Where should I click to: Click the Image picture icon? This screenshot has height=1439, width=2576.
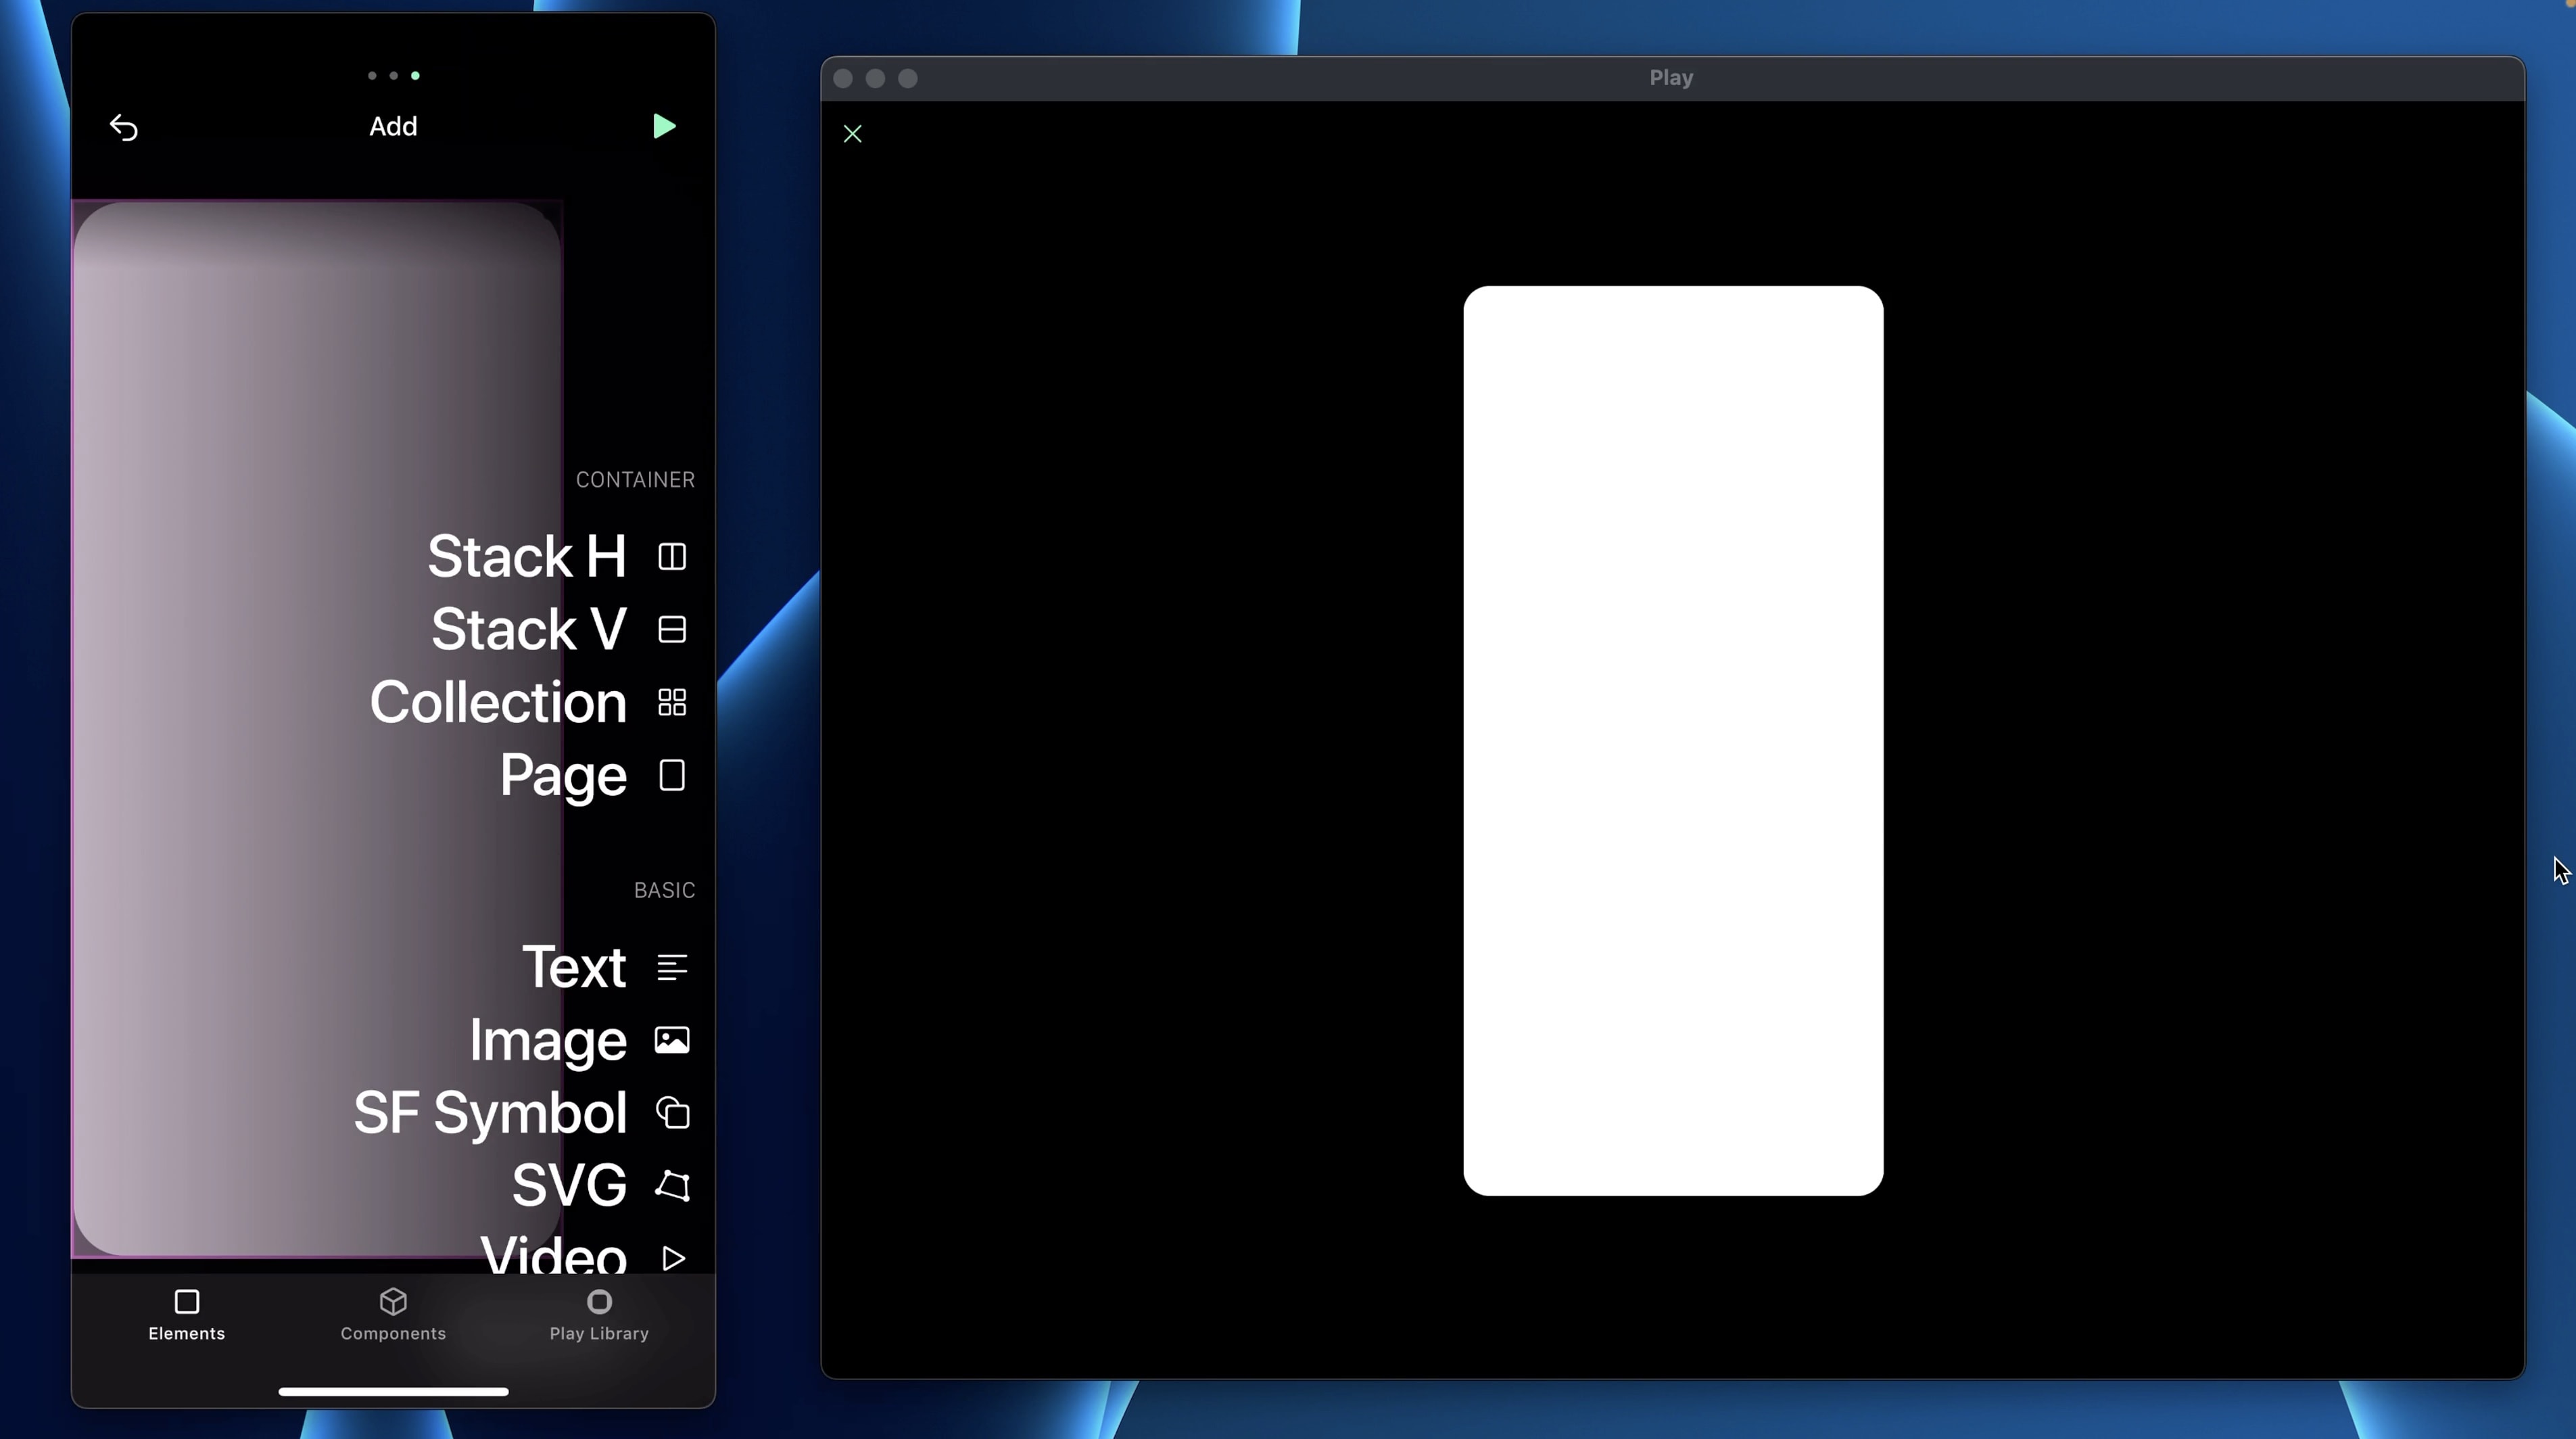click(672, 1040)
